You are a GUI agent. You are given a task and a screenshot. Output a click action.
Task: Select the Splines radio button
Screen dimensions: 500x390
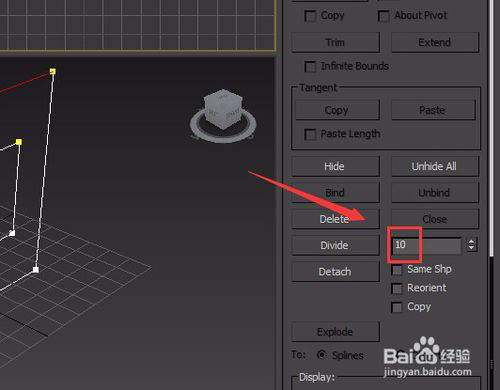321,355
